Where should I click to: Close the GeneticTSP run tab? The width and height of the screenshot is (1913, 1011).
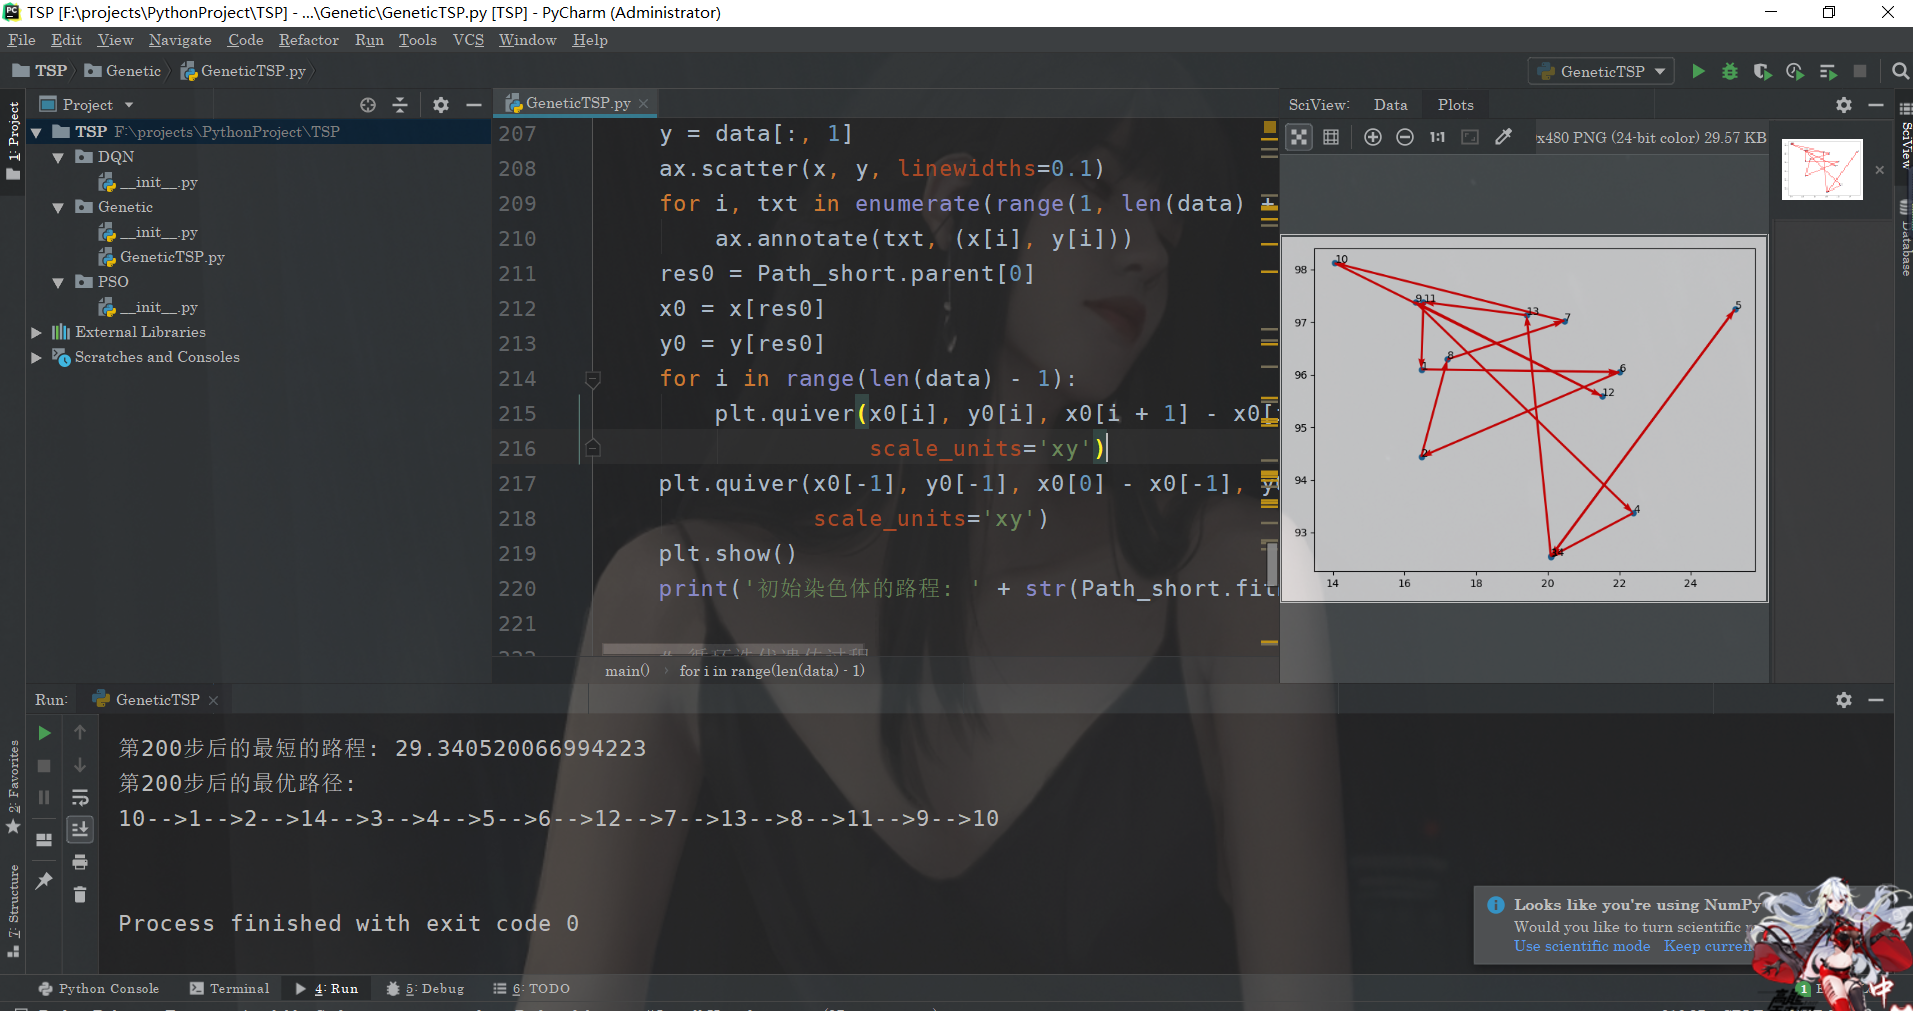213,700
